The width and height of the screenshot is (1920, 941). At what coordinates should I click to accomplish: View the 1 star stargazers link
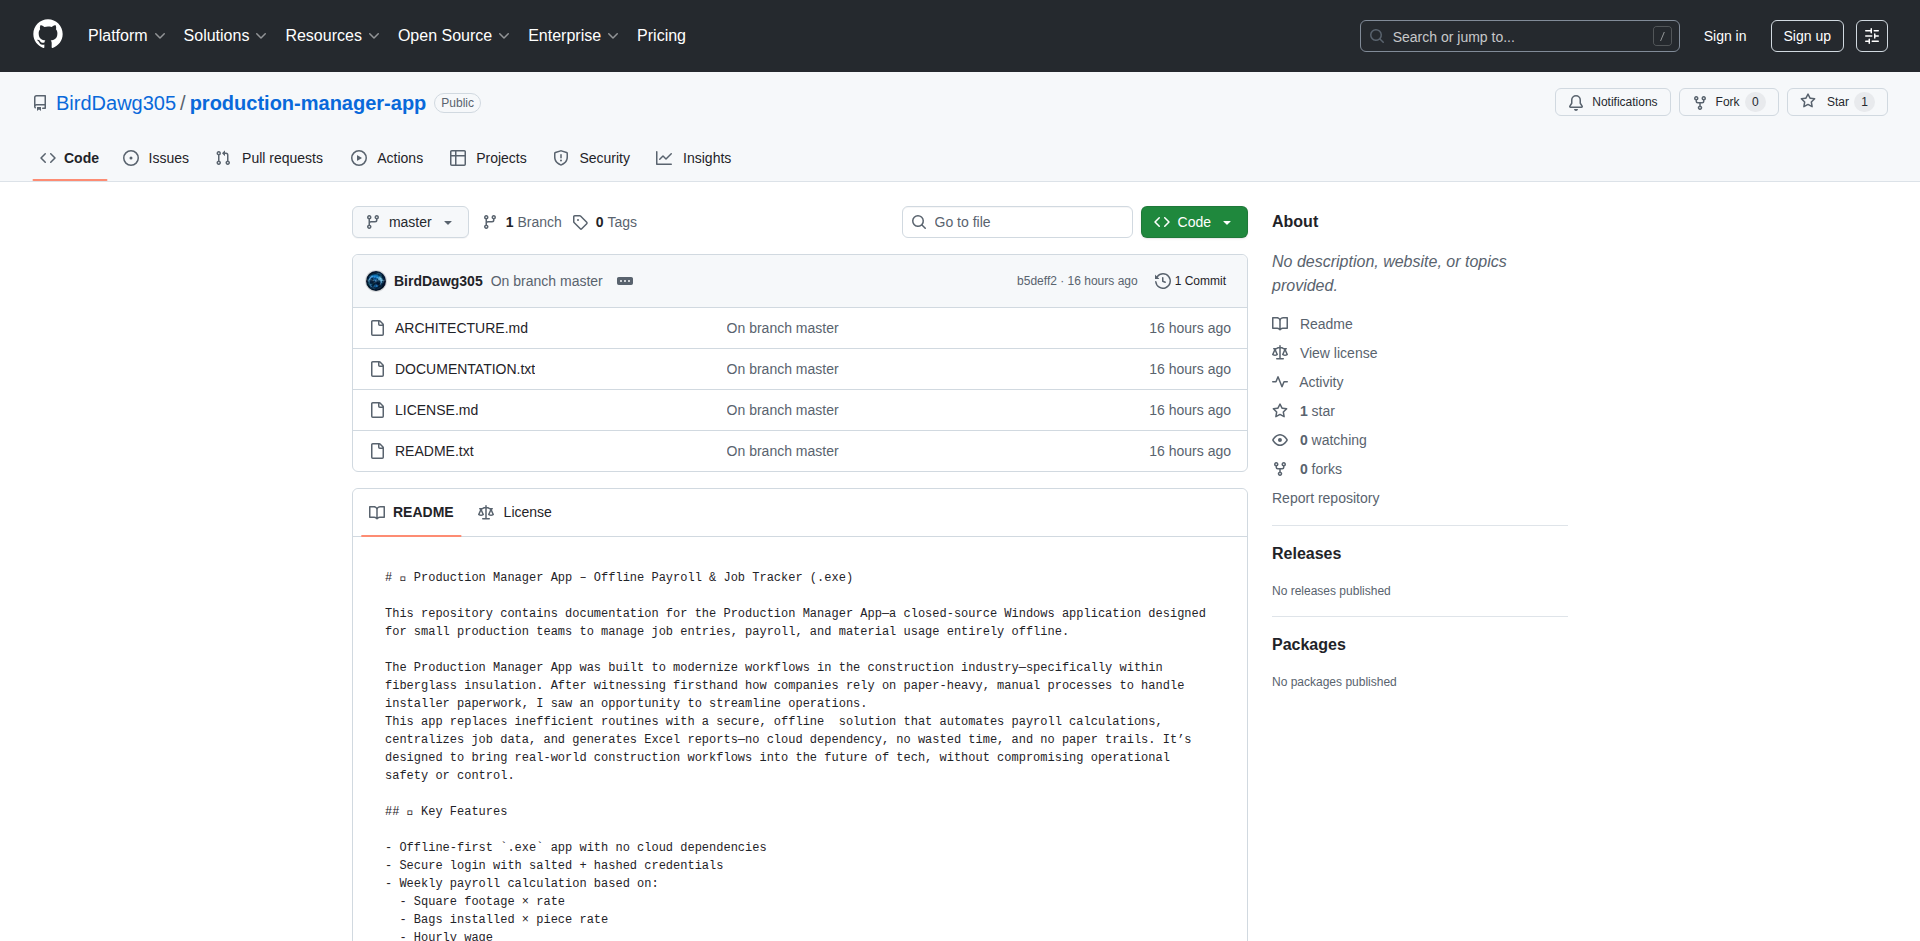pyautogui.click(x=1304, y=411)
